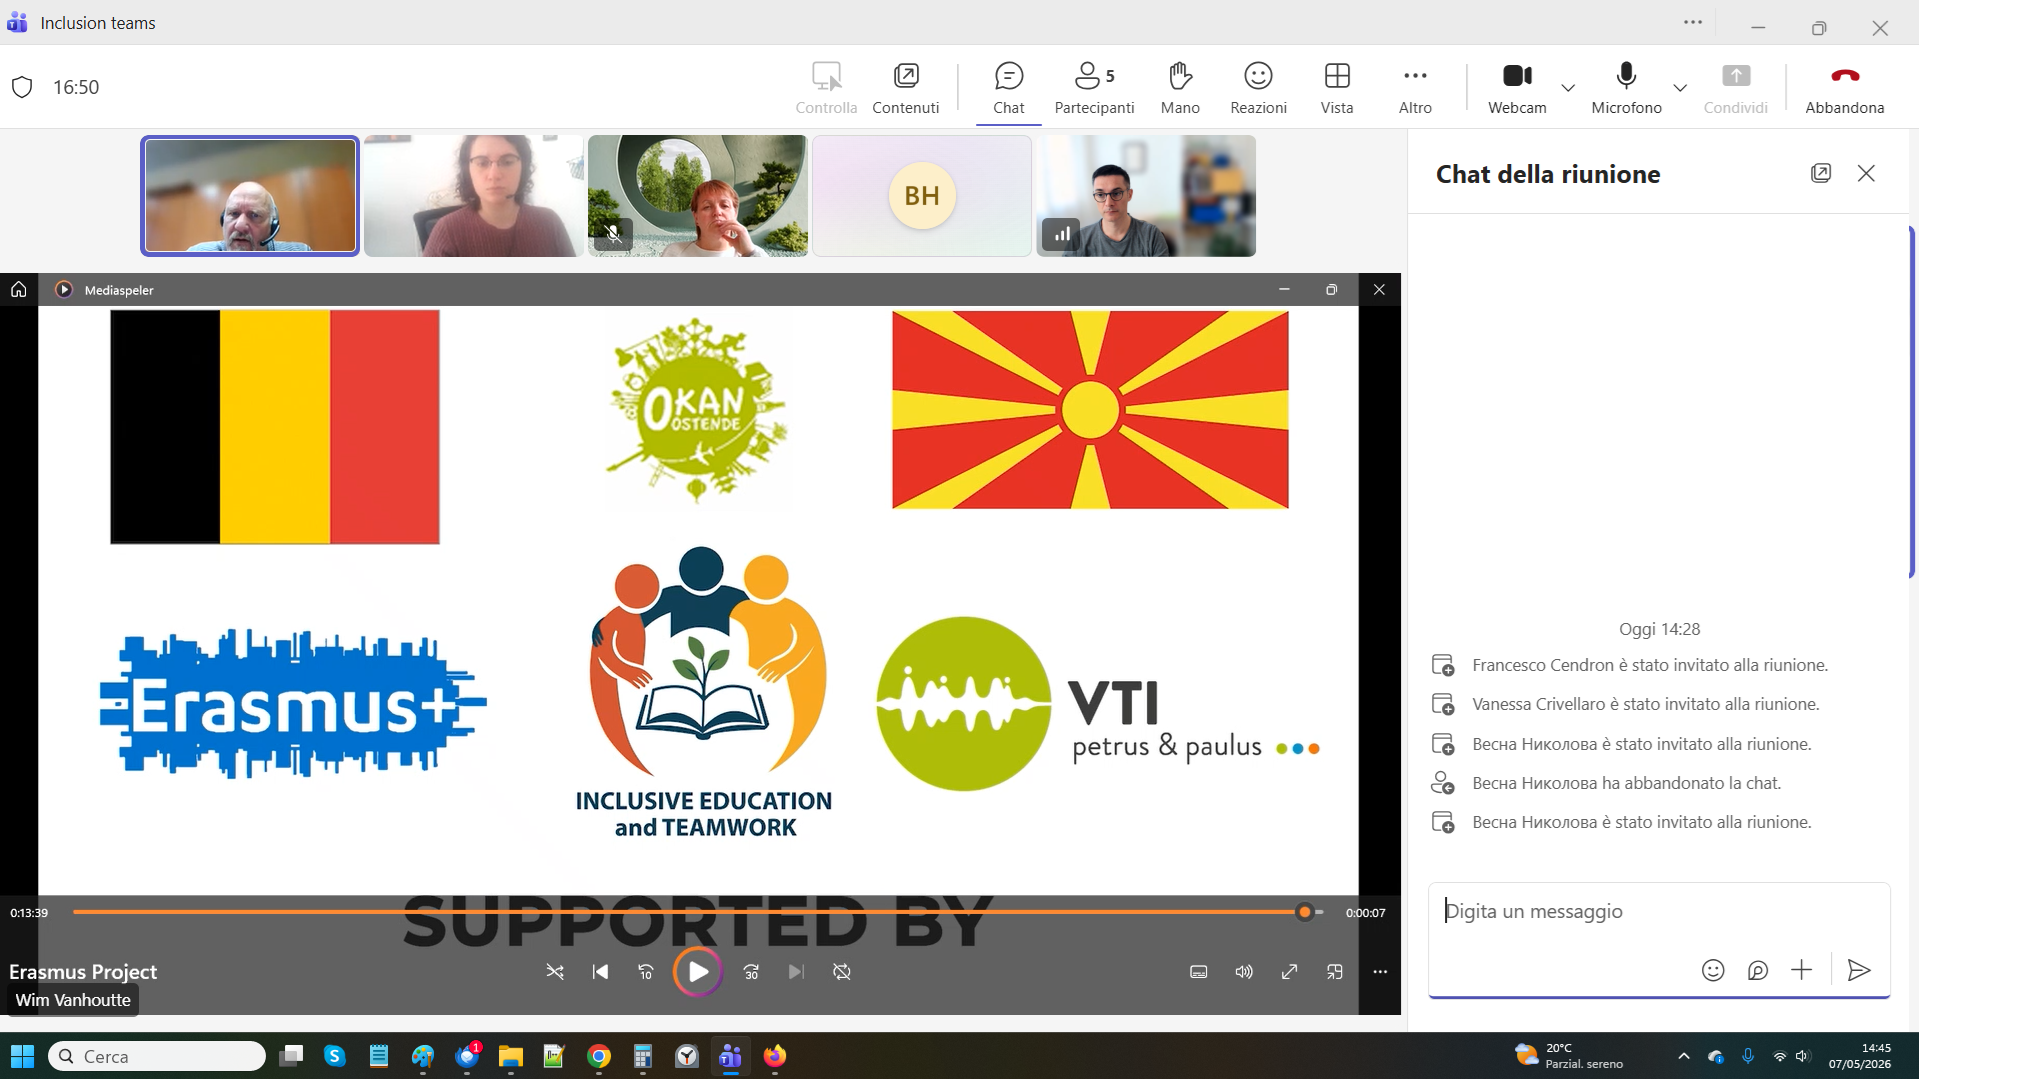
Task: Raise hand with the Mano button
Action: coord(1180,88)
